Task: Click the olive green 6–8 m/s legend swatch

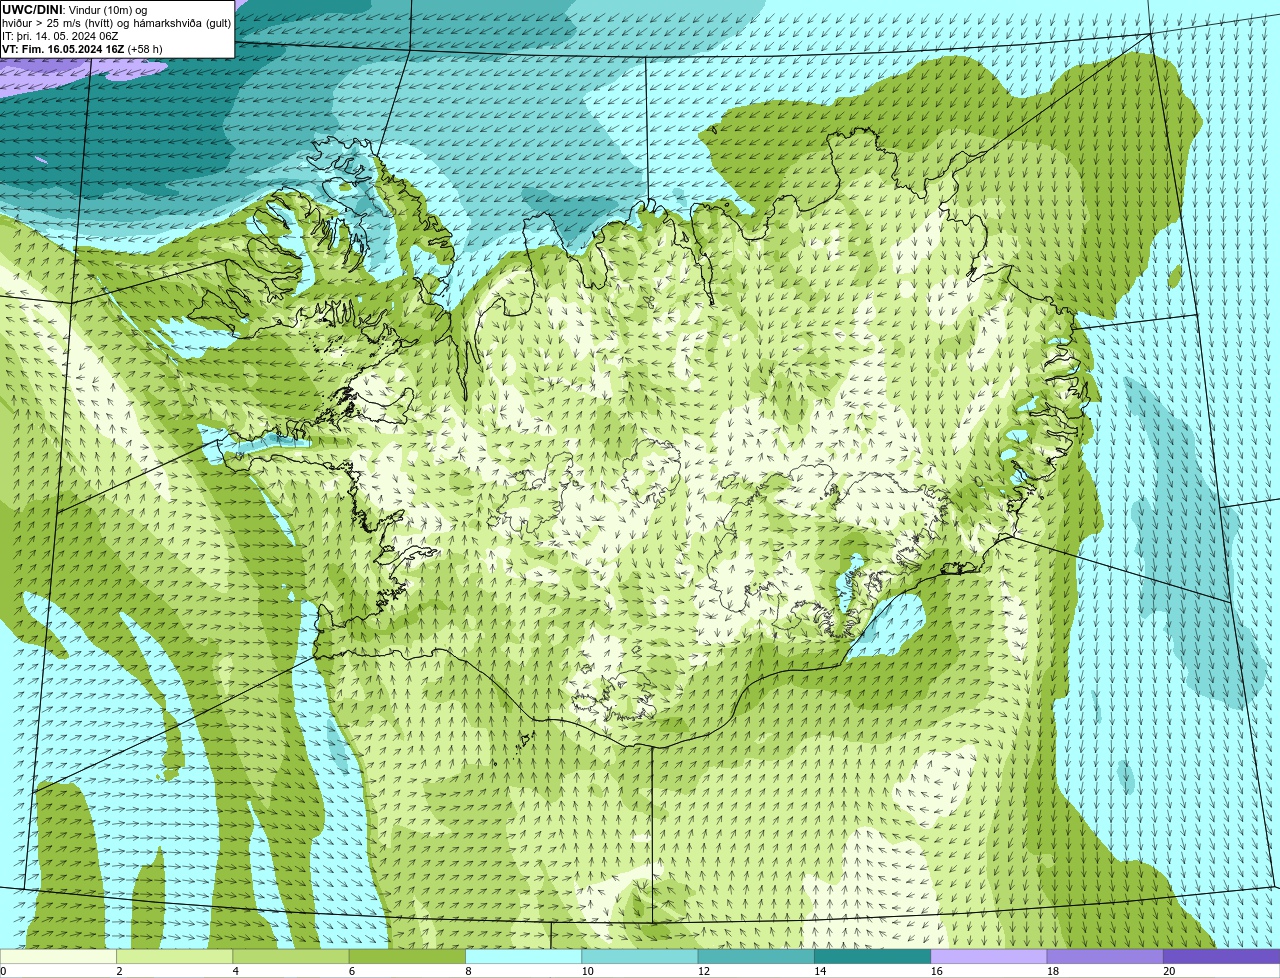Action: (407, 956)
